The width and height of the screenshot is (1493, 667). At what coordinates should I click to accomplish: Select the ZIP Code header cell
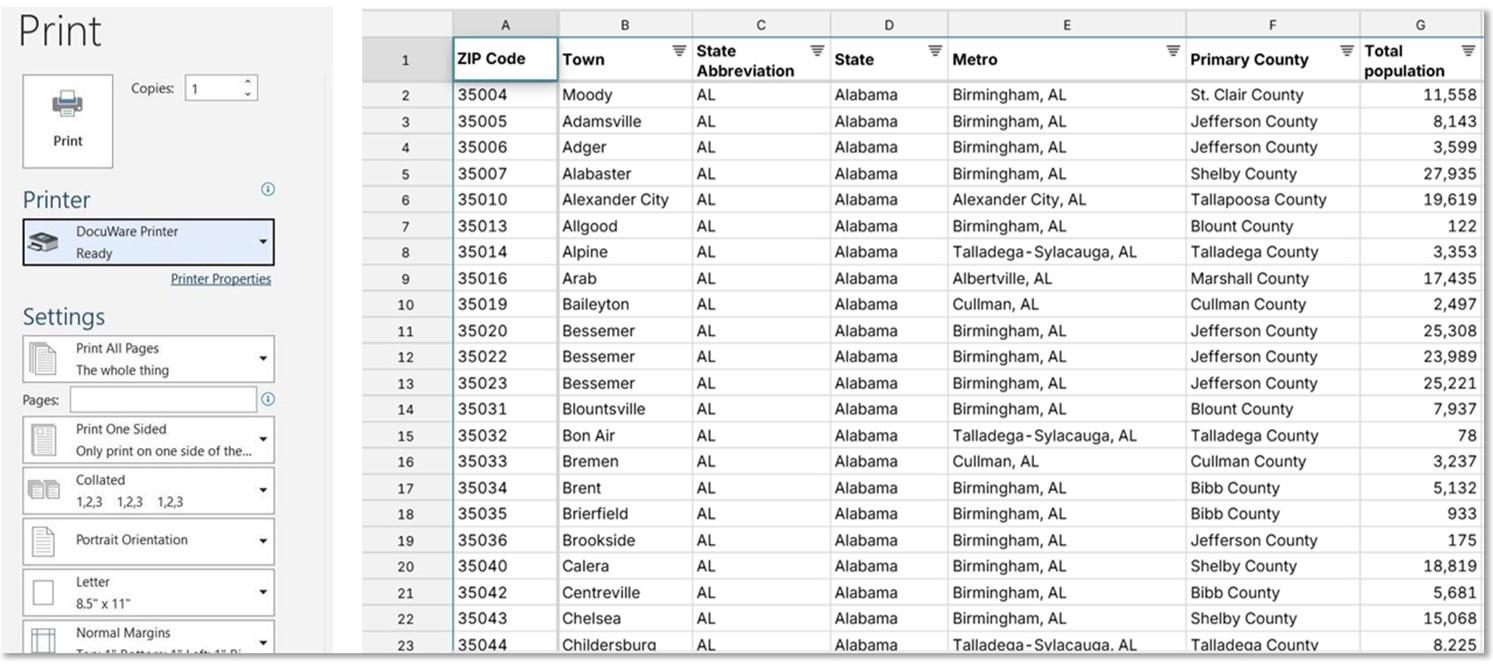tap(505, 60)
